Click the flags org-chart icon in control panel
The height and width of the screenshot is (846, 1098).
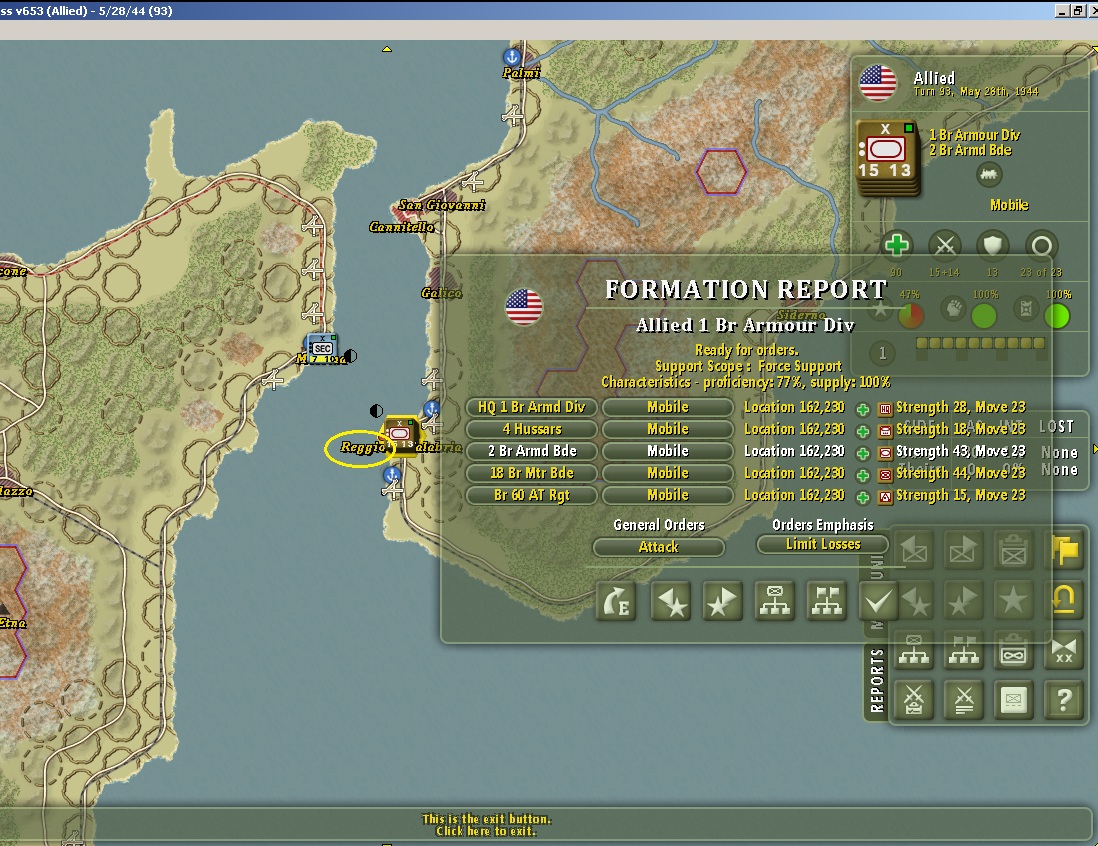[964, 651]
